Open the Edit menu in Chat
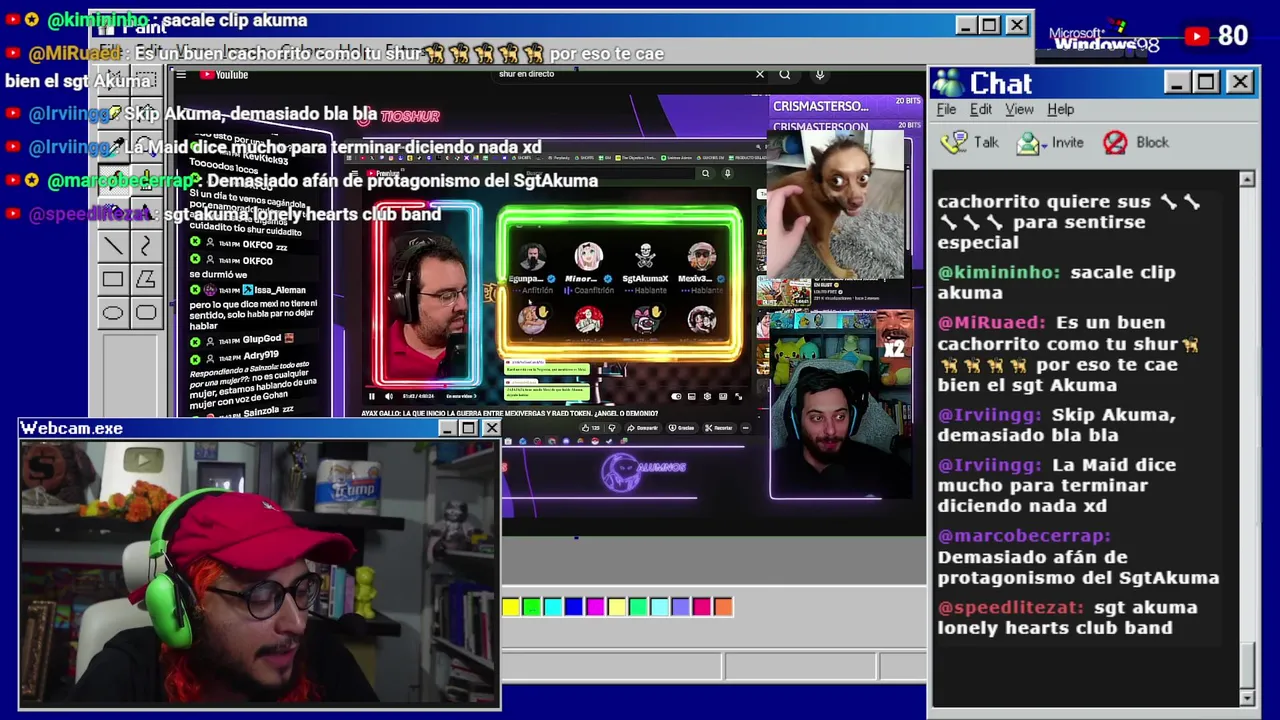 point(981,109)
